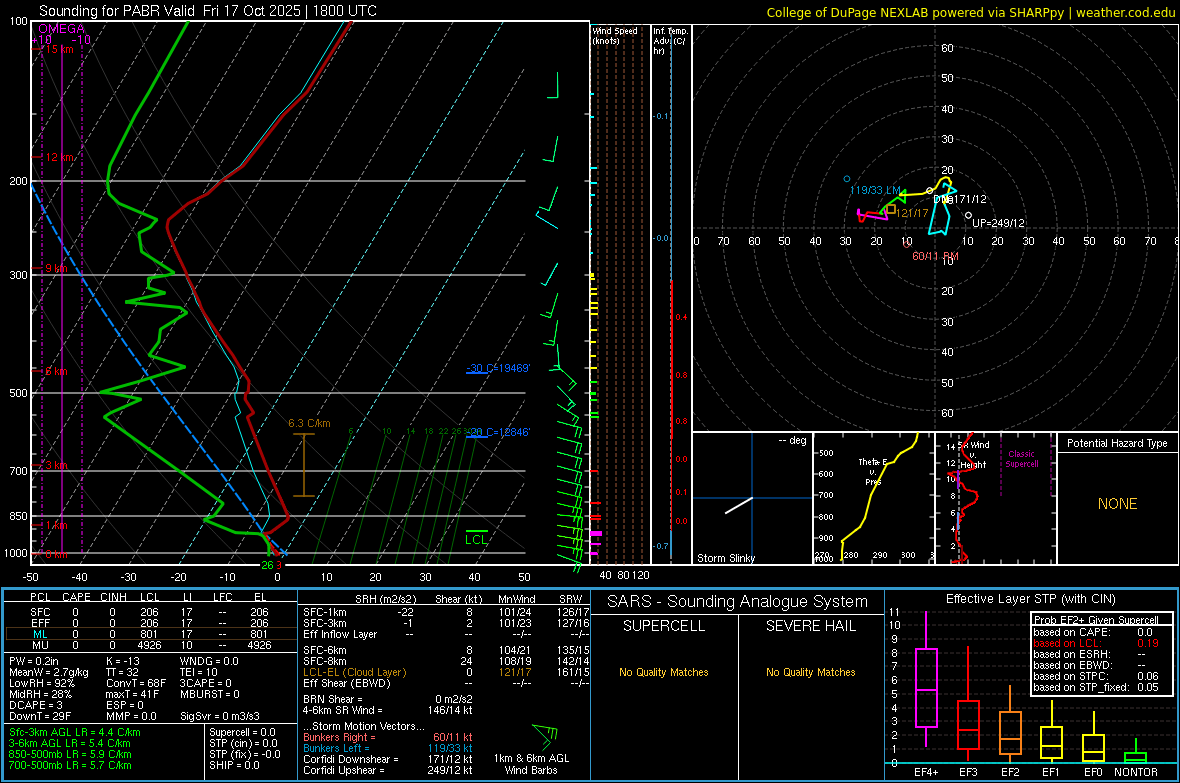
Task: Click the MBURST = 0 value
Action: (x=210, y=694)
